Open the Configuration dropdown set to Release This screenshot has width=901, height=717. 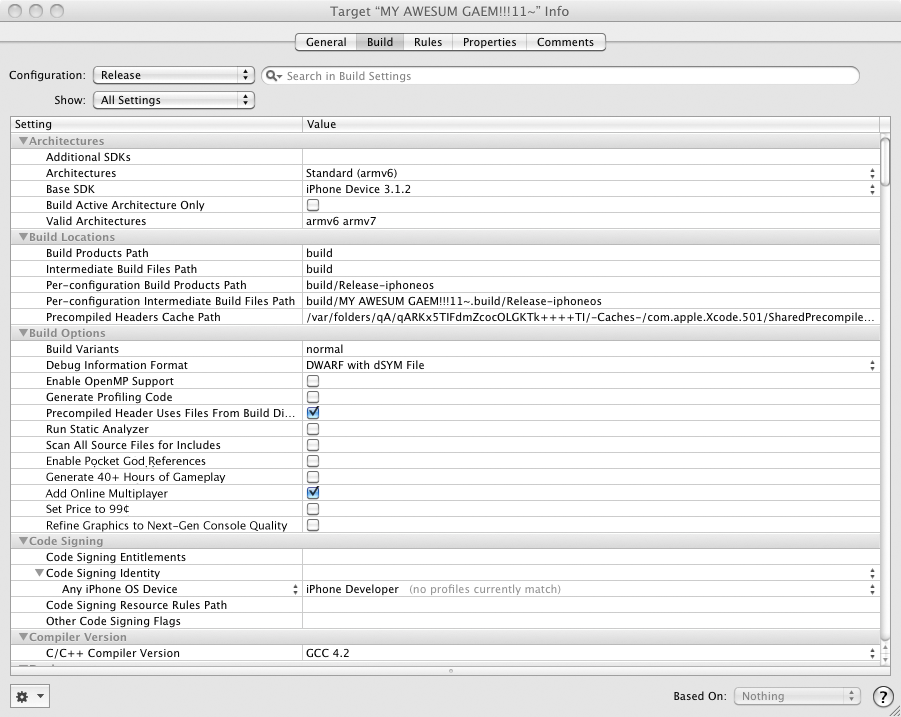[x=174, y=75]
